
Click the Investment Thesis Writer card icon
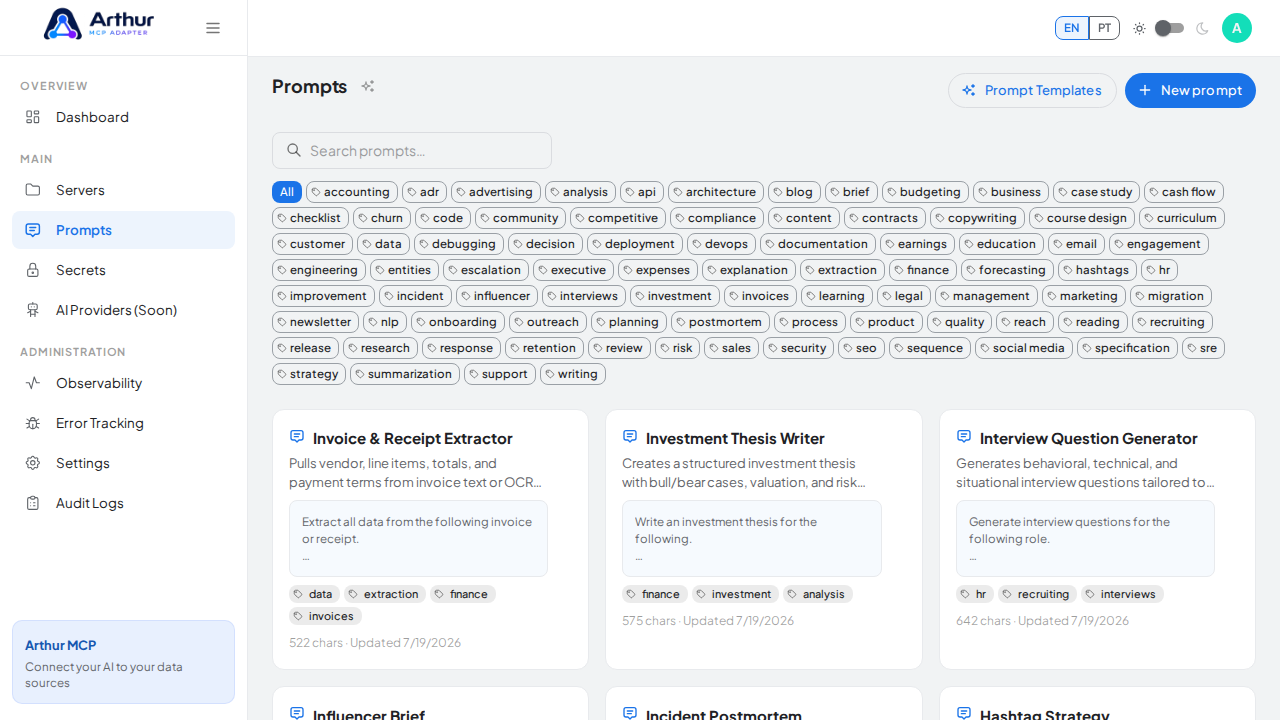pyautogui.click(x=630, y=437)
